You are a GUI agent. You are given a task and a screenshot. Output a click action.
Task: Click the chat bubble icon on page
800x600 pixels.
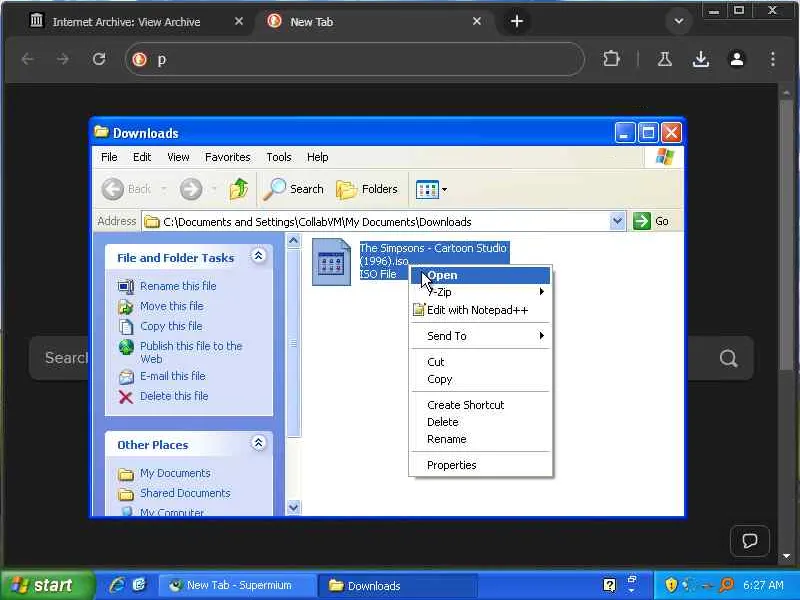(x=749, y=540)
